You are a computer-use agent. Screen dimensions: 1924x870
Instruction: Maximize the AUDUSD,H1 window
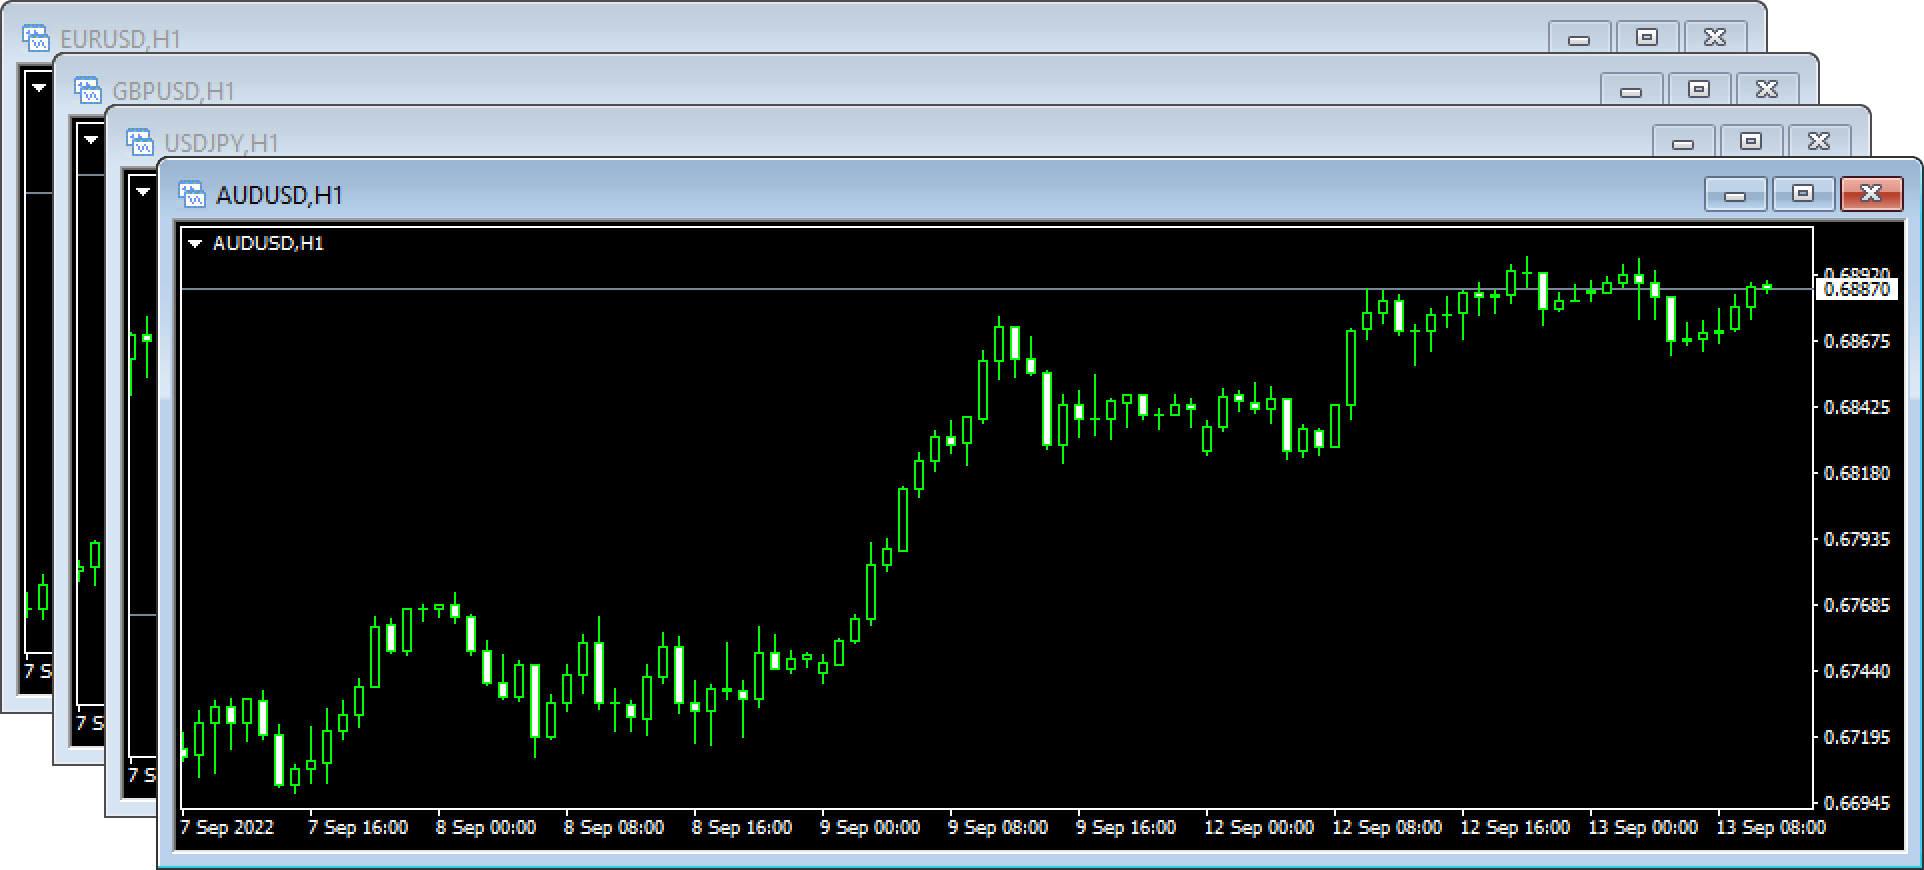coord(1803,194)
